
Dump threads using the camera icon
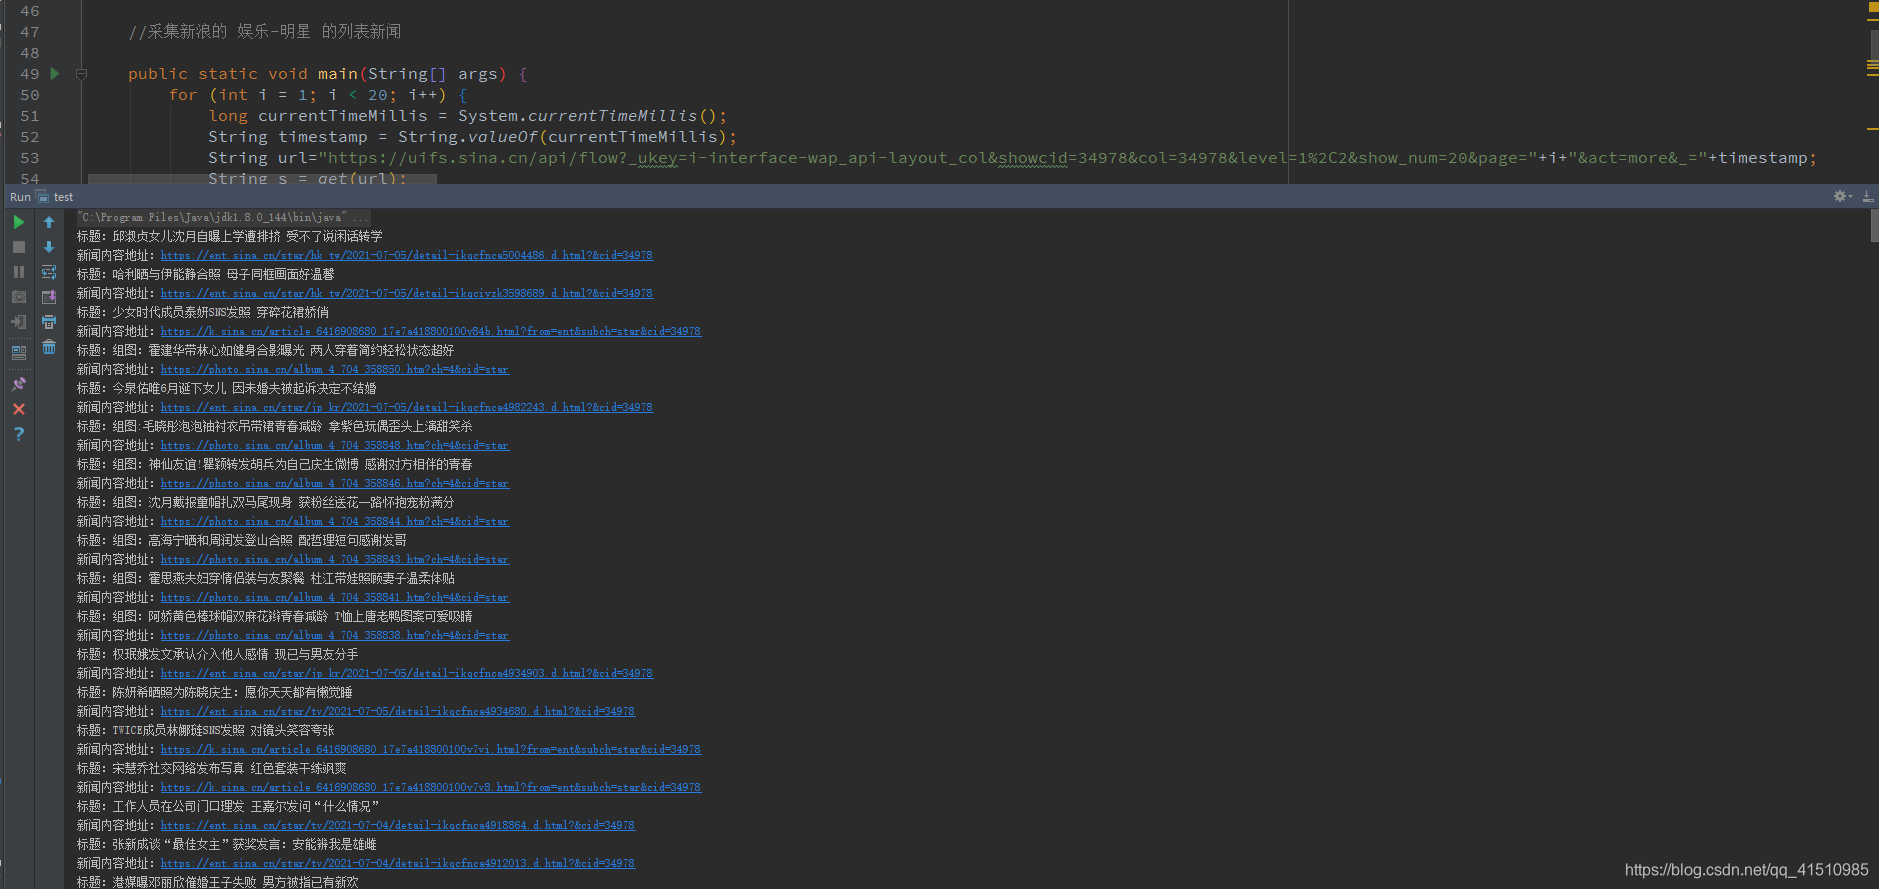coord(19,297)
